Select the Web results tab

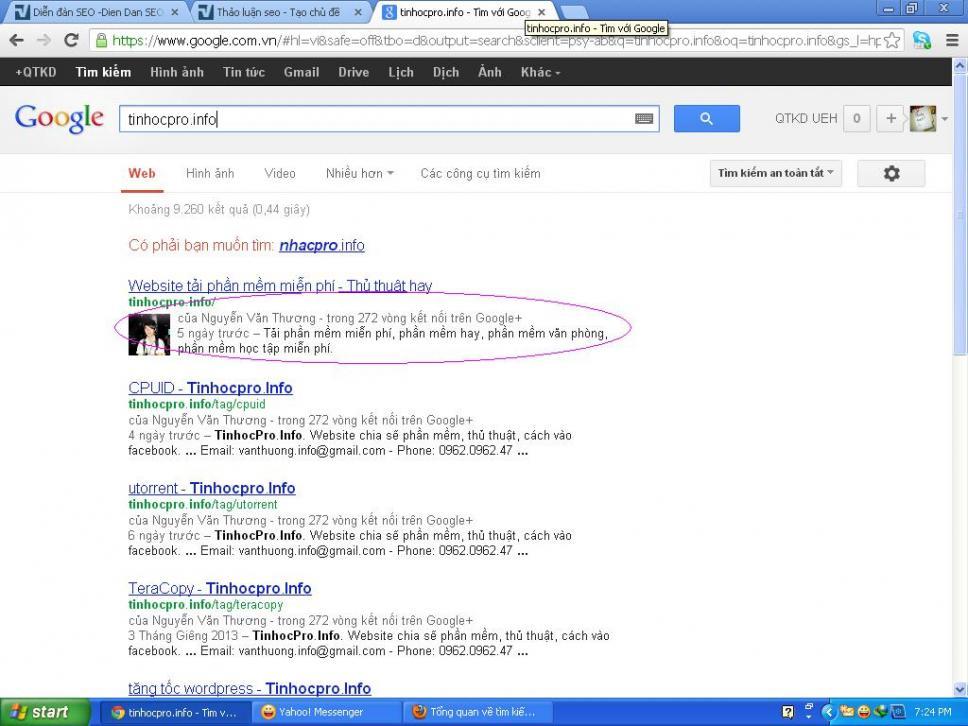[x=142, y=173]
